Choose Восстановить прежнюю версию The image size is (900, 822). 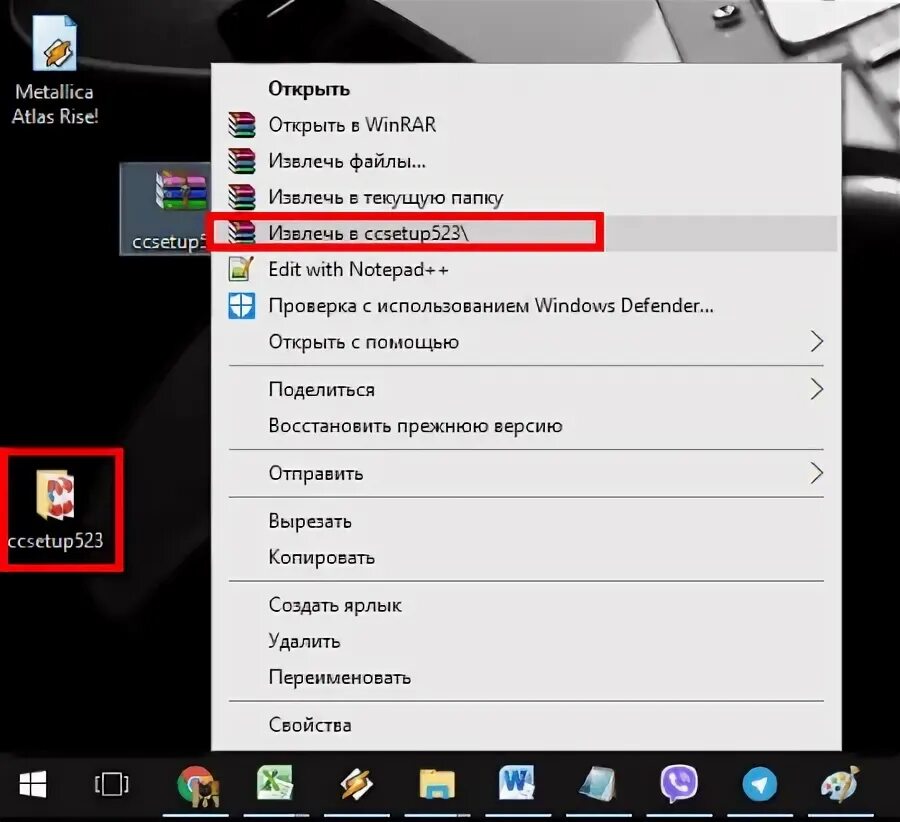point(526,426)
